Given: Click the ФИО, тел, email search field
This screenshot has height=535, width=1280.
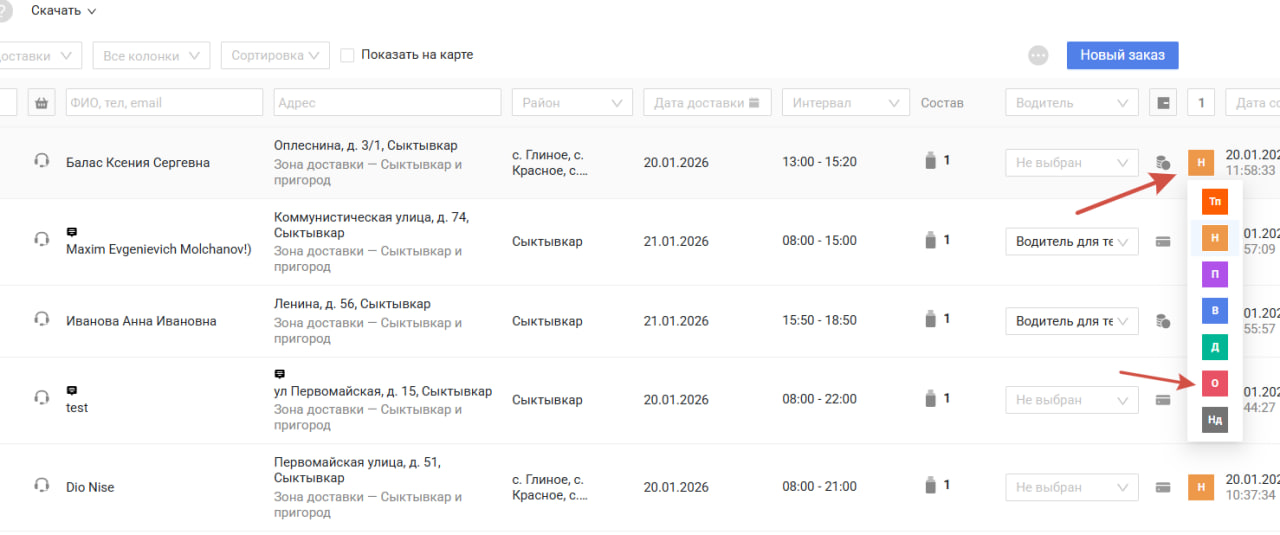Looking at the screenshot, I should [164, 102].
